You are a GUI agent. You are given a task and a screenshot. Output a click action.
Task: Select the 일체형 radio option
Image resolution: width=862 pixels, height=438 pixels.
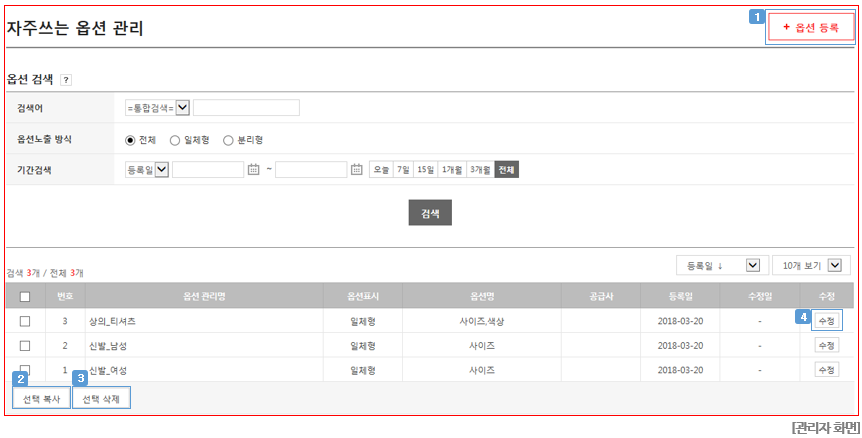click(x=175, y=140)
